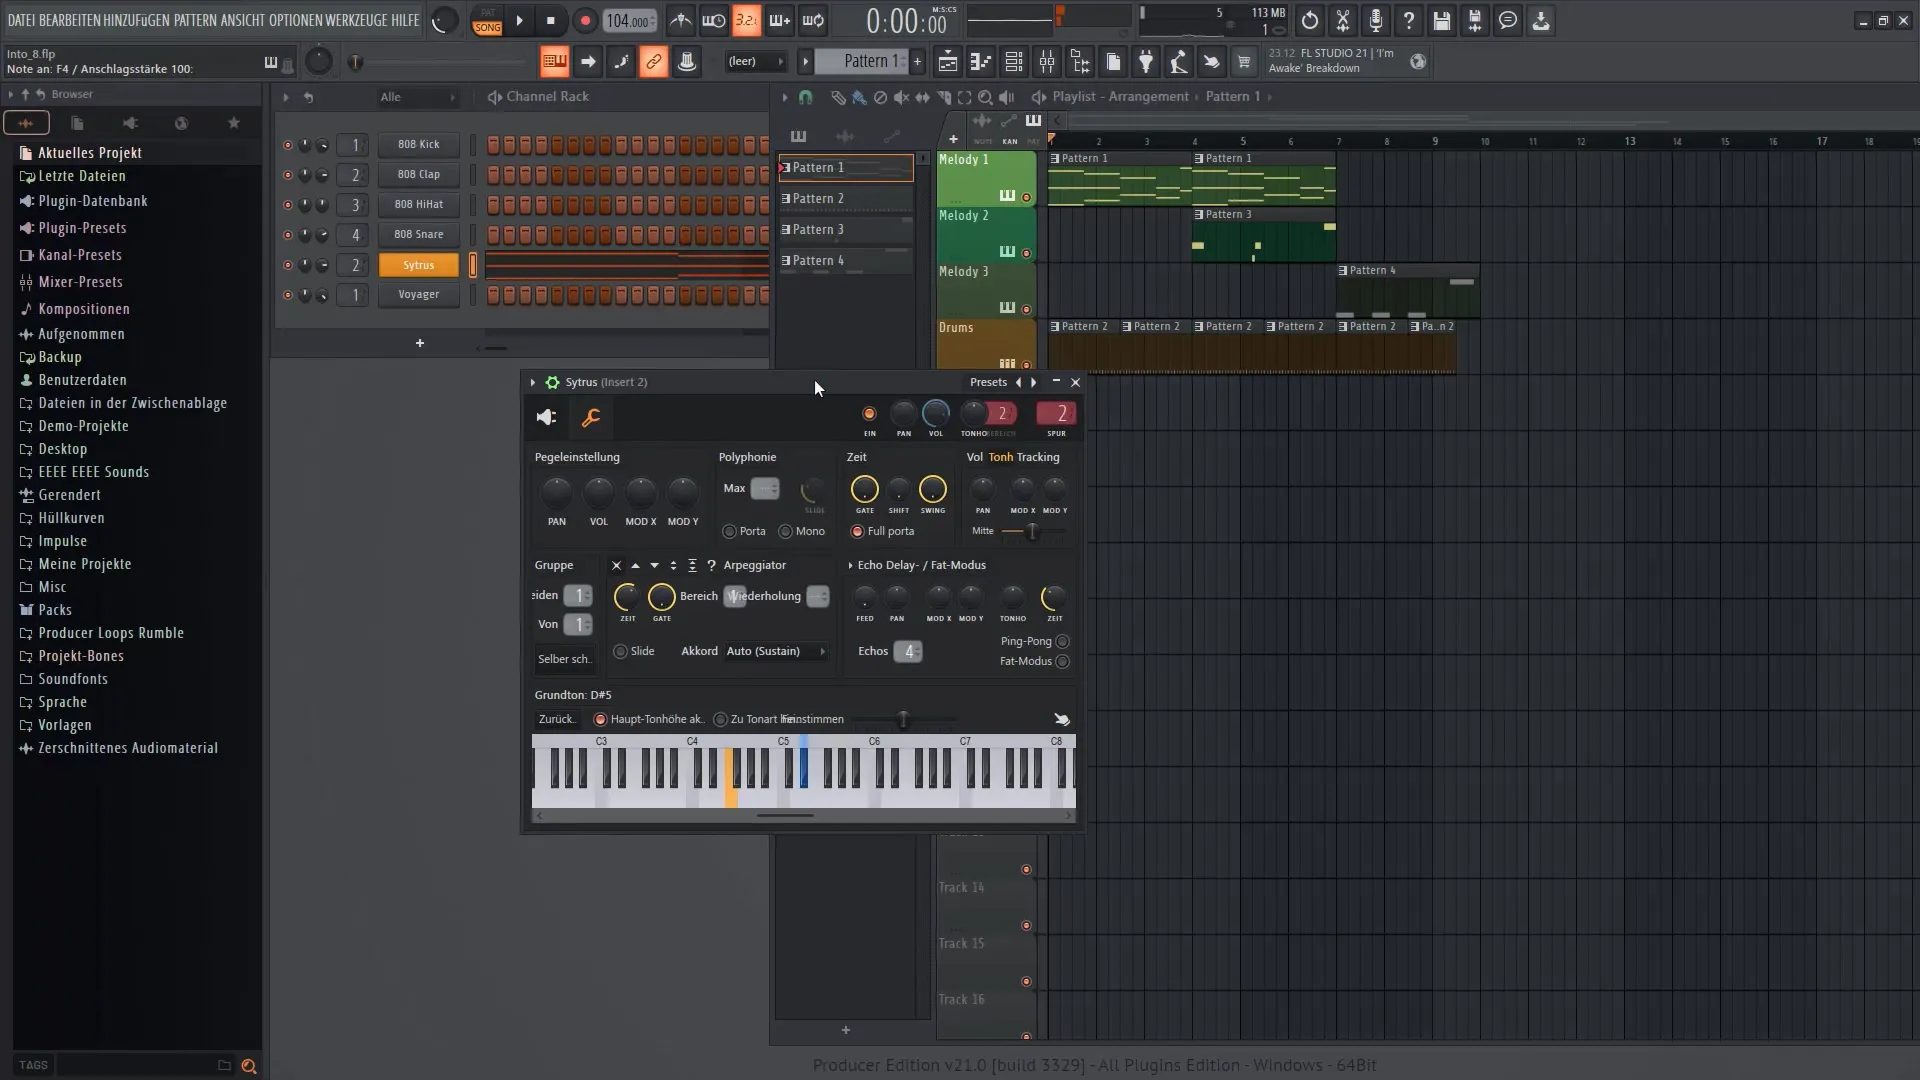The image size is (1920, 1080).
Task: Open the Playlist Arrangement panel icon
Action: [1039, 96]
